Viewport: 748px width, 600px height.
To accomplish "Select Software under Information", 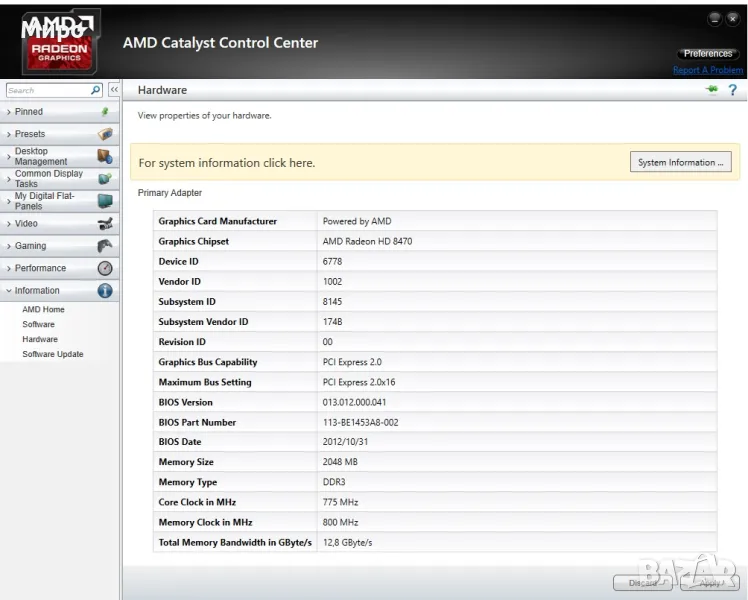I will 38,325.
